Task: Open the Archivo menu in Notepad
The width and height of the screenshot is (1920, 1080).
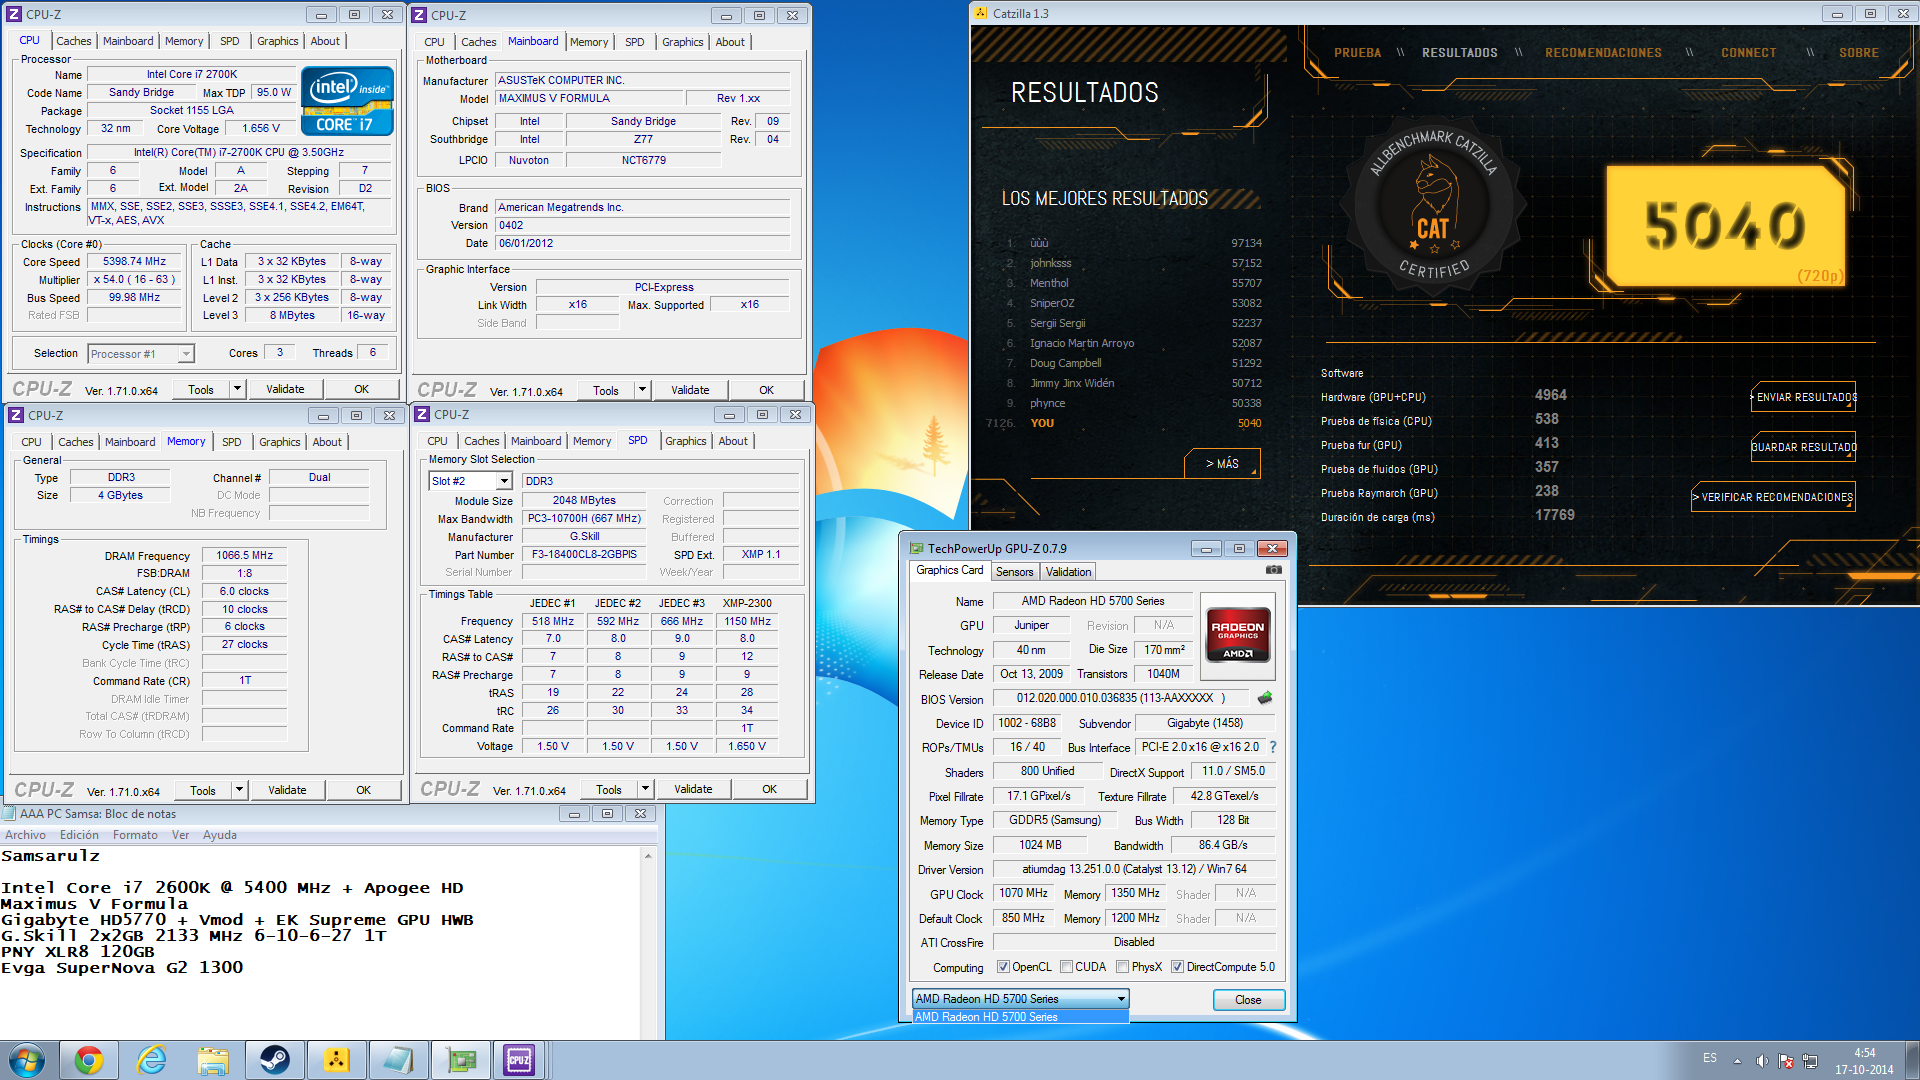Action: [25, 835]
